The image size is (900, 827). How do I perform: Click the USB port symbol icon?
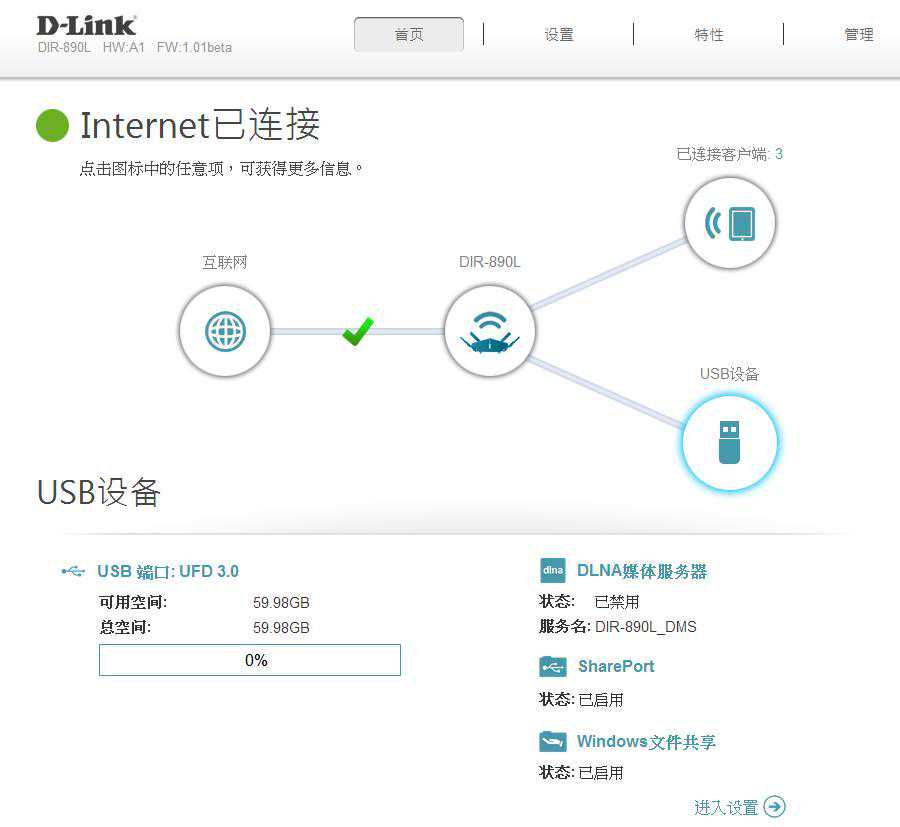coord(73,571)
